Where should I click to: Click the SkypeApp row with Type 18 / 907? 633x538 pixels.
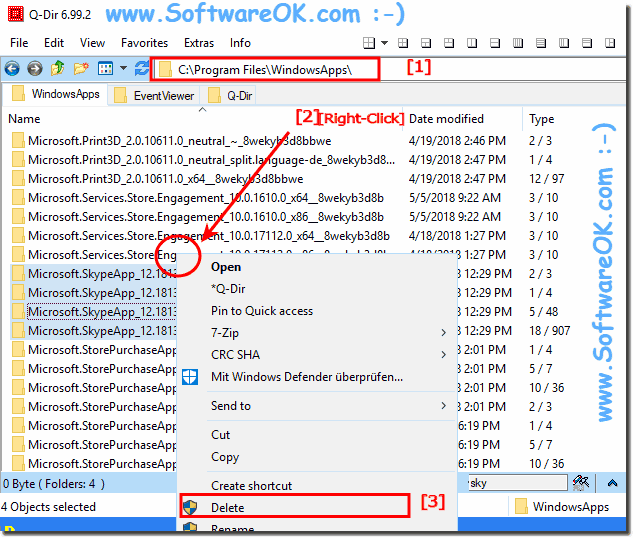coord(102,331)
